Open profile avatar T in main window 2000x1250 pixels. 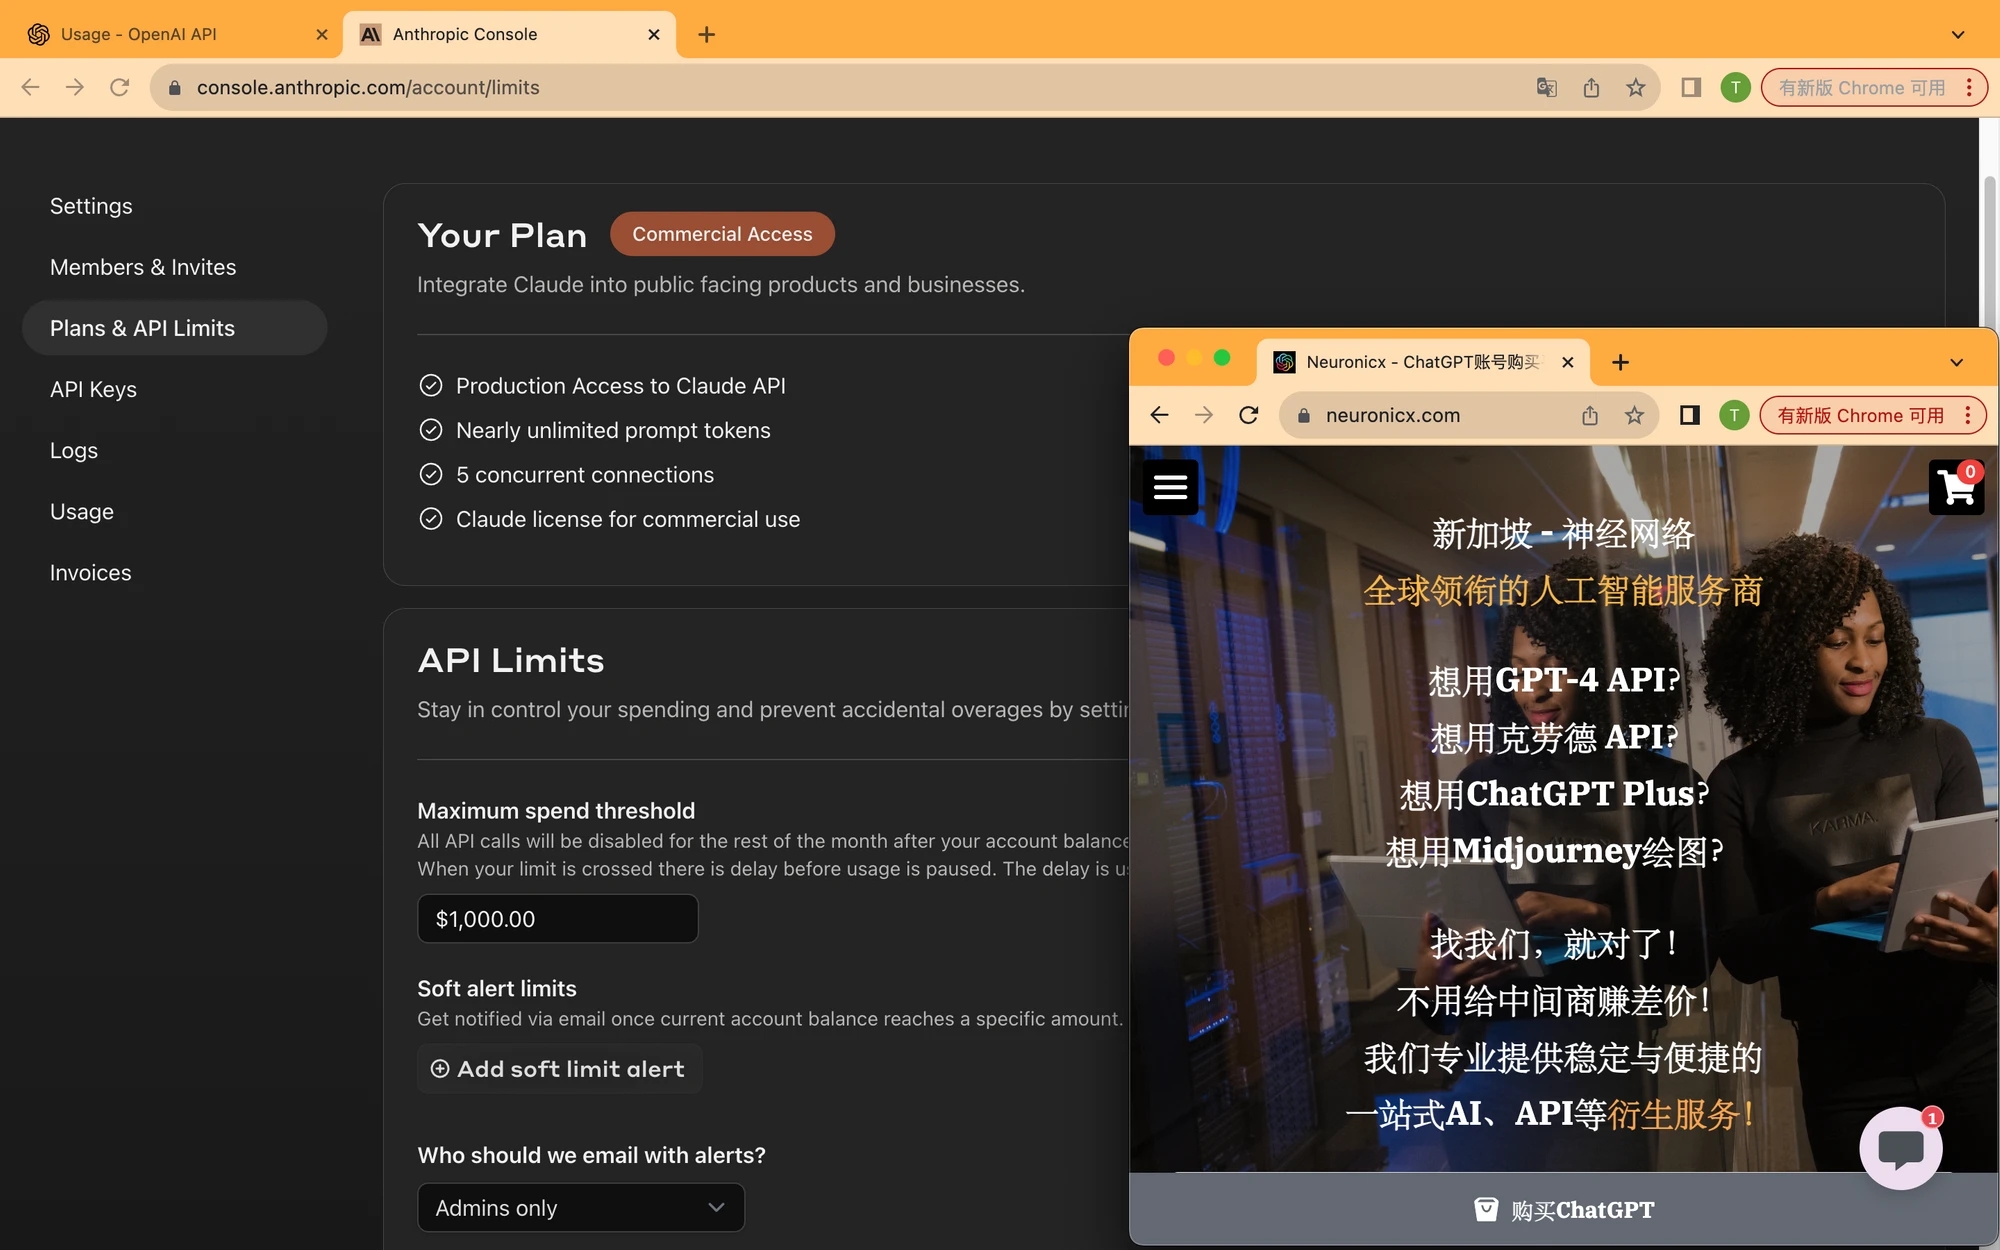(1735, 88)
